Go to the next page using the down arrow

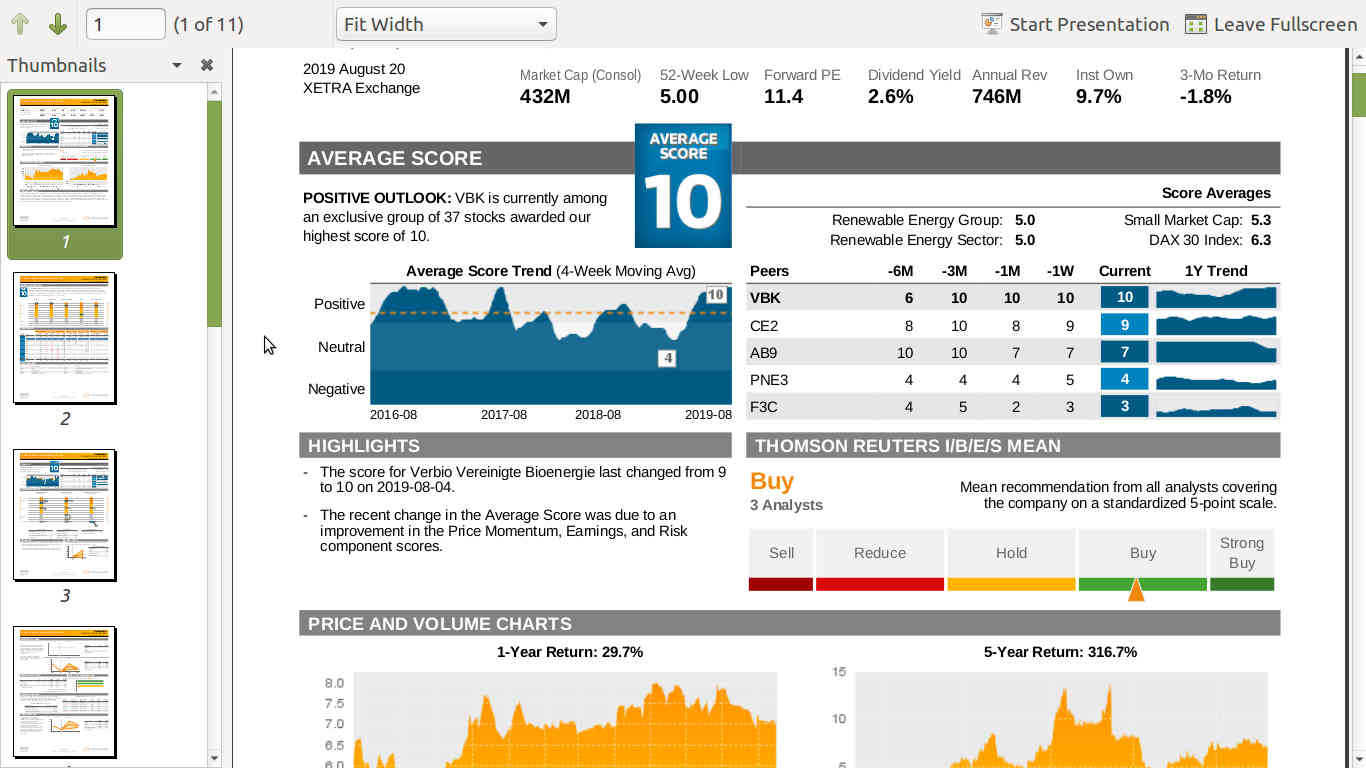click(57, 24)
